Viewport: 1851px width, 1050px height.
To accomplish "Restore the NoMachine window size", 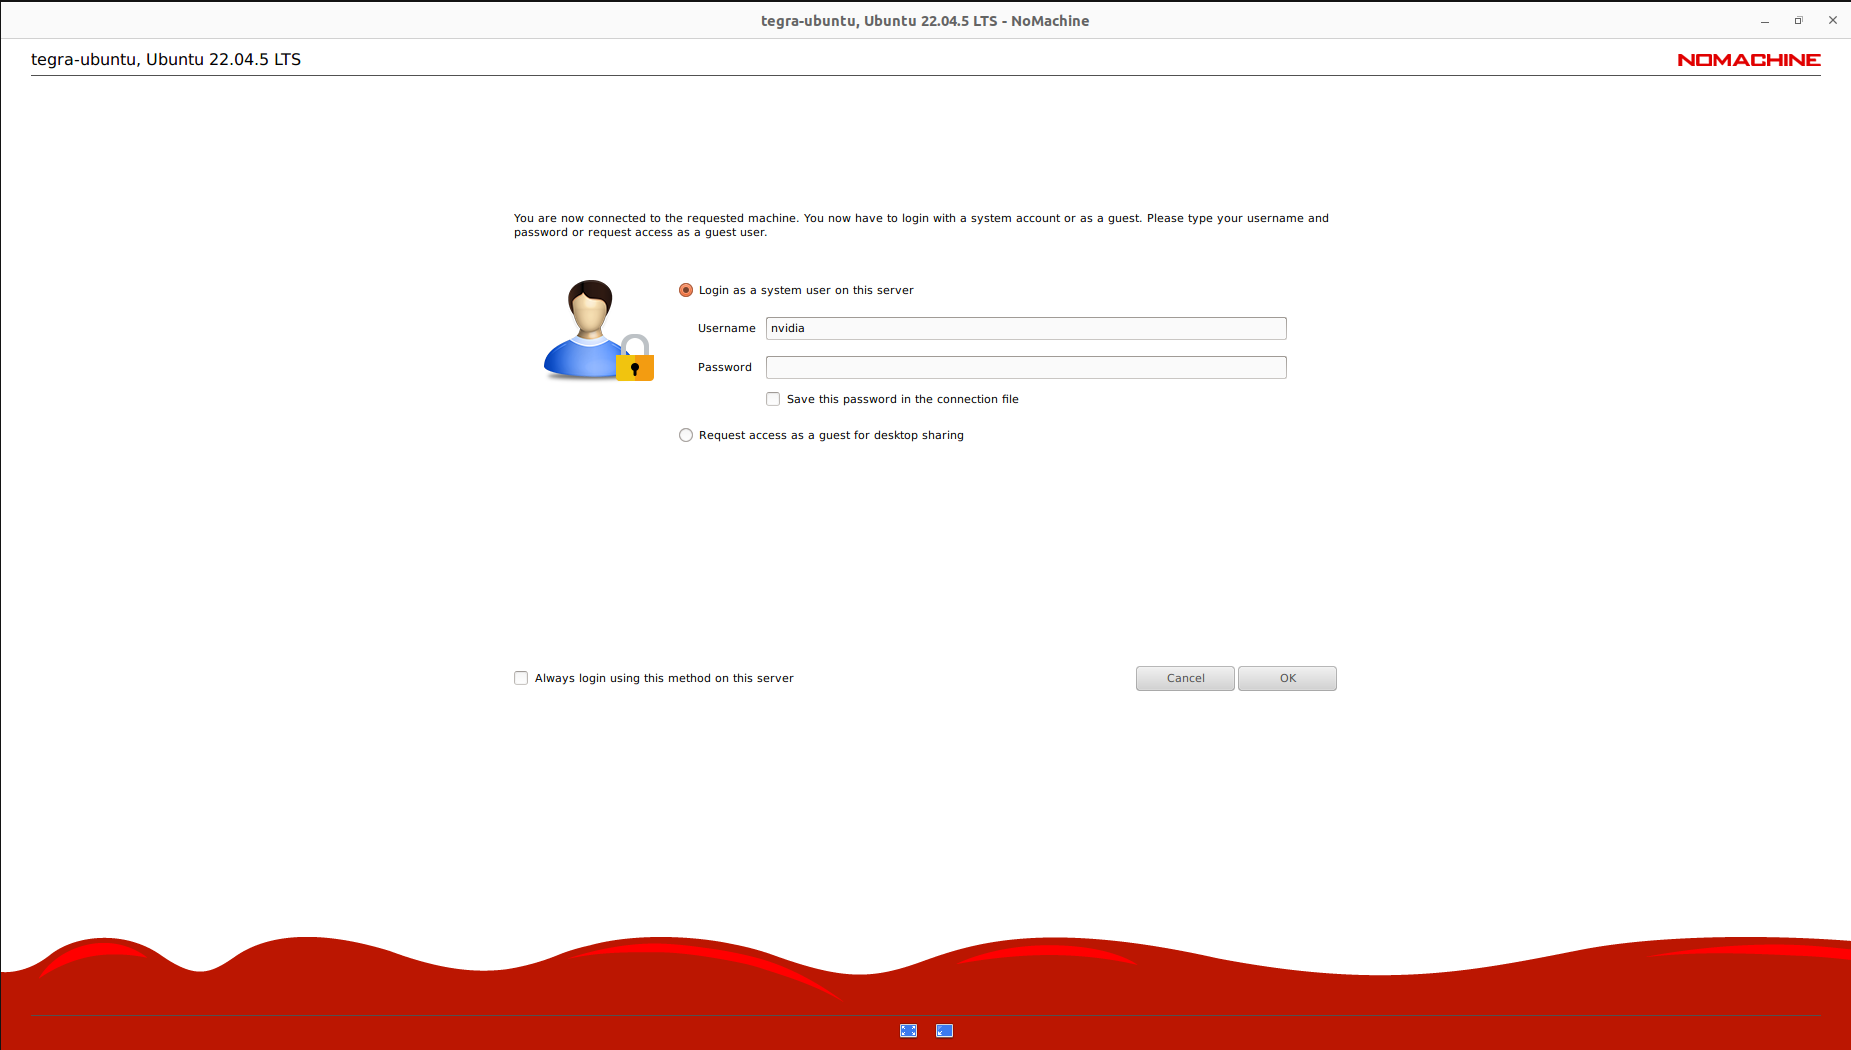I will (x=1798, y=21).
